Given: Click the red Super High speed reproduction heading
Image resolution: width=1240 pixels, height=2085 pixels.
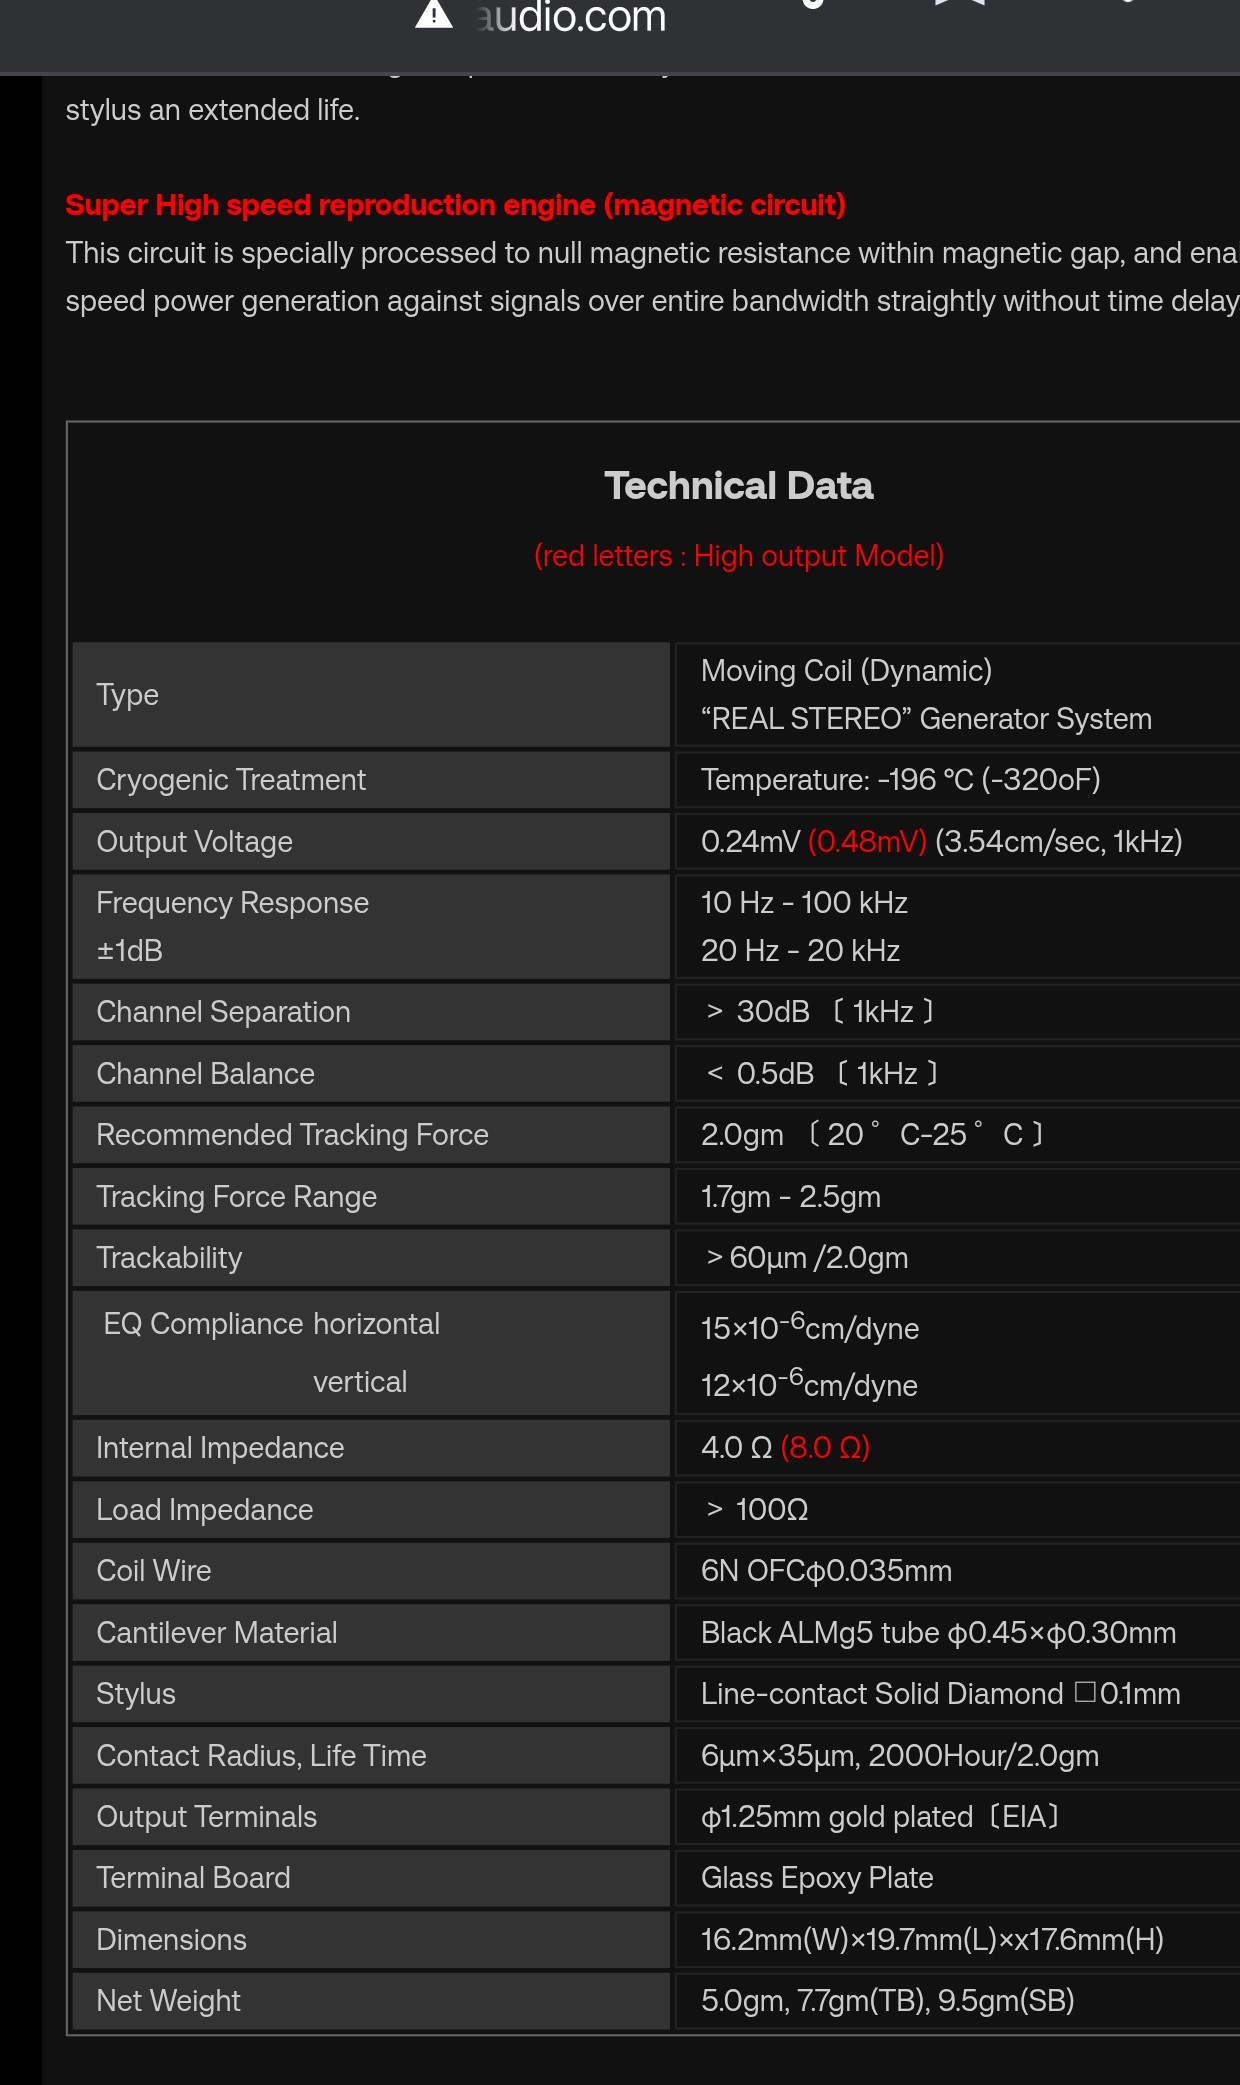Looking at the screenshot, I should coord(455,205).
